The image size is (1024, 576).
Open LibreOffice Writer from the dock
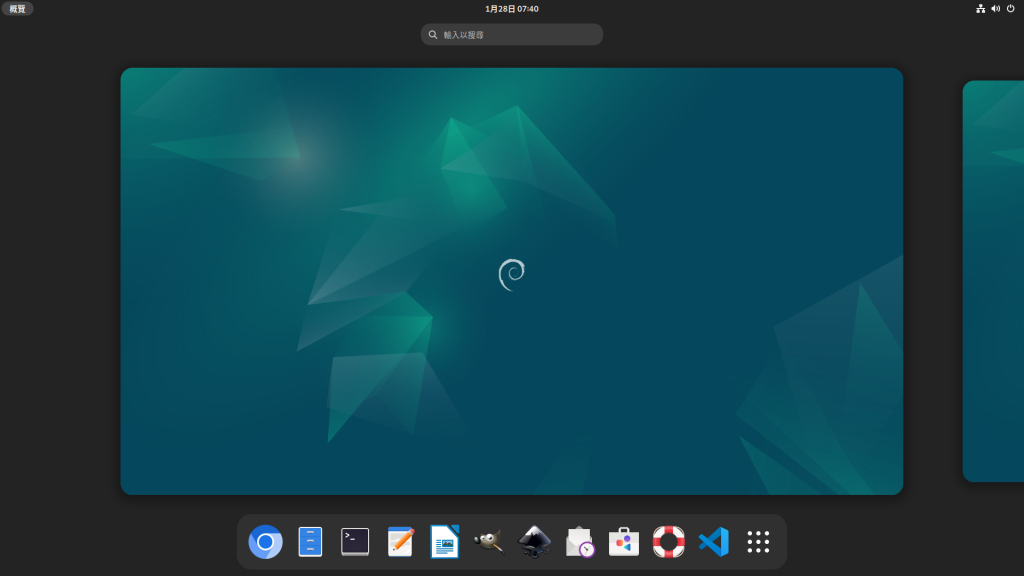click(x=445, y=542)
